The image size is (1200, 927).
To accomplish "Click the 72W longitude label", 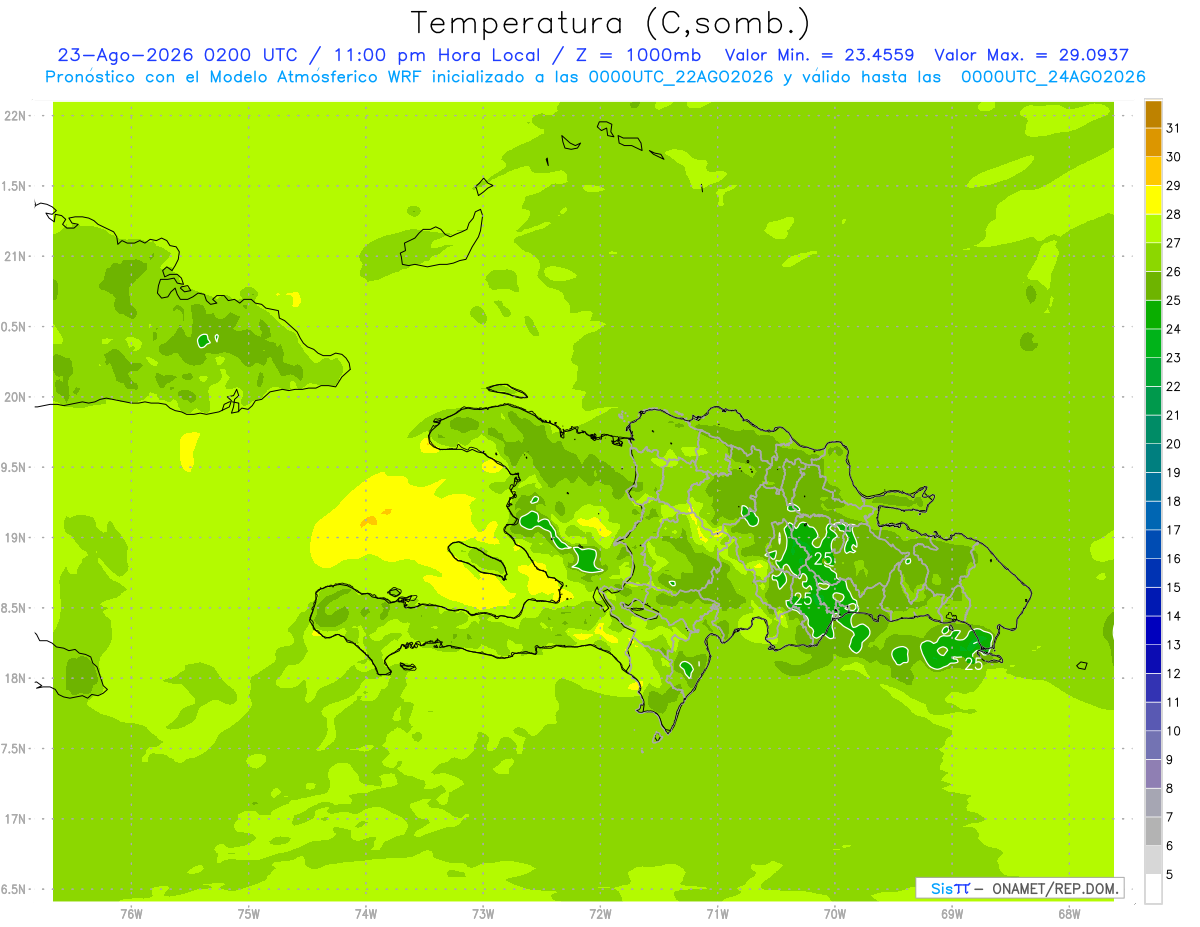I will [601, 914].
